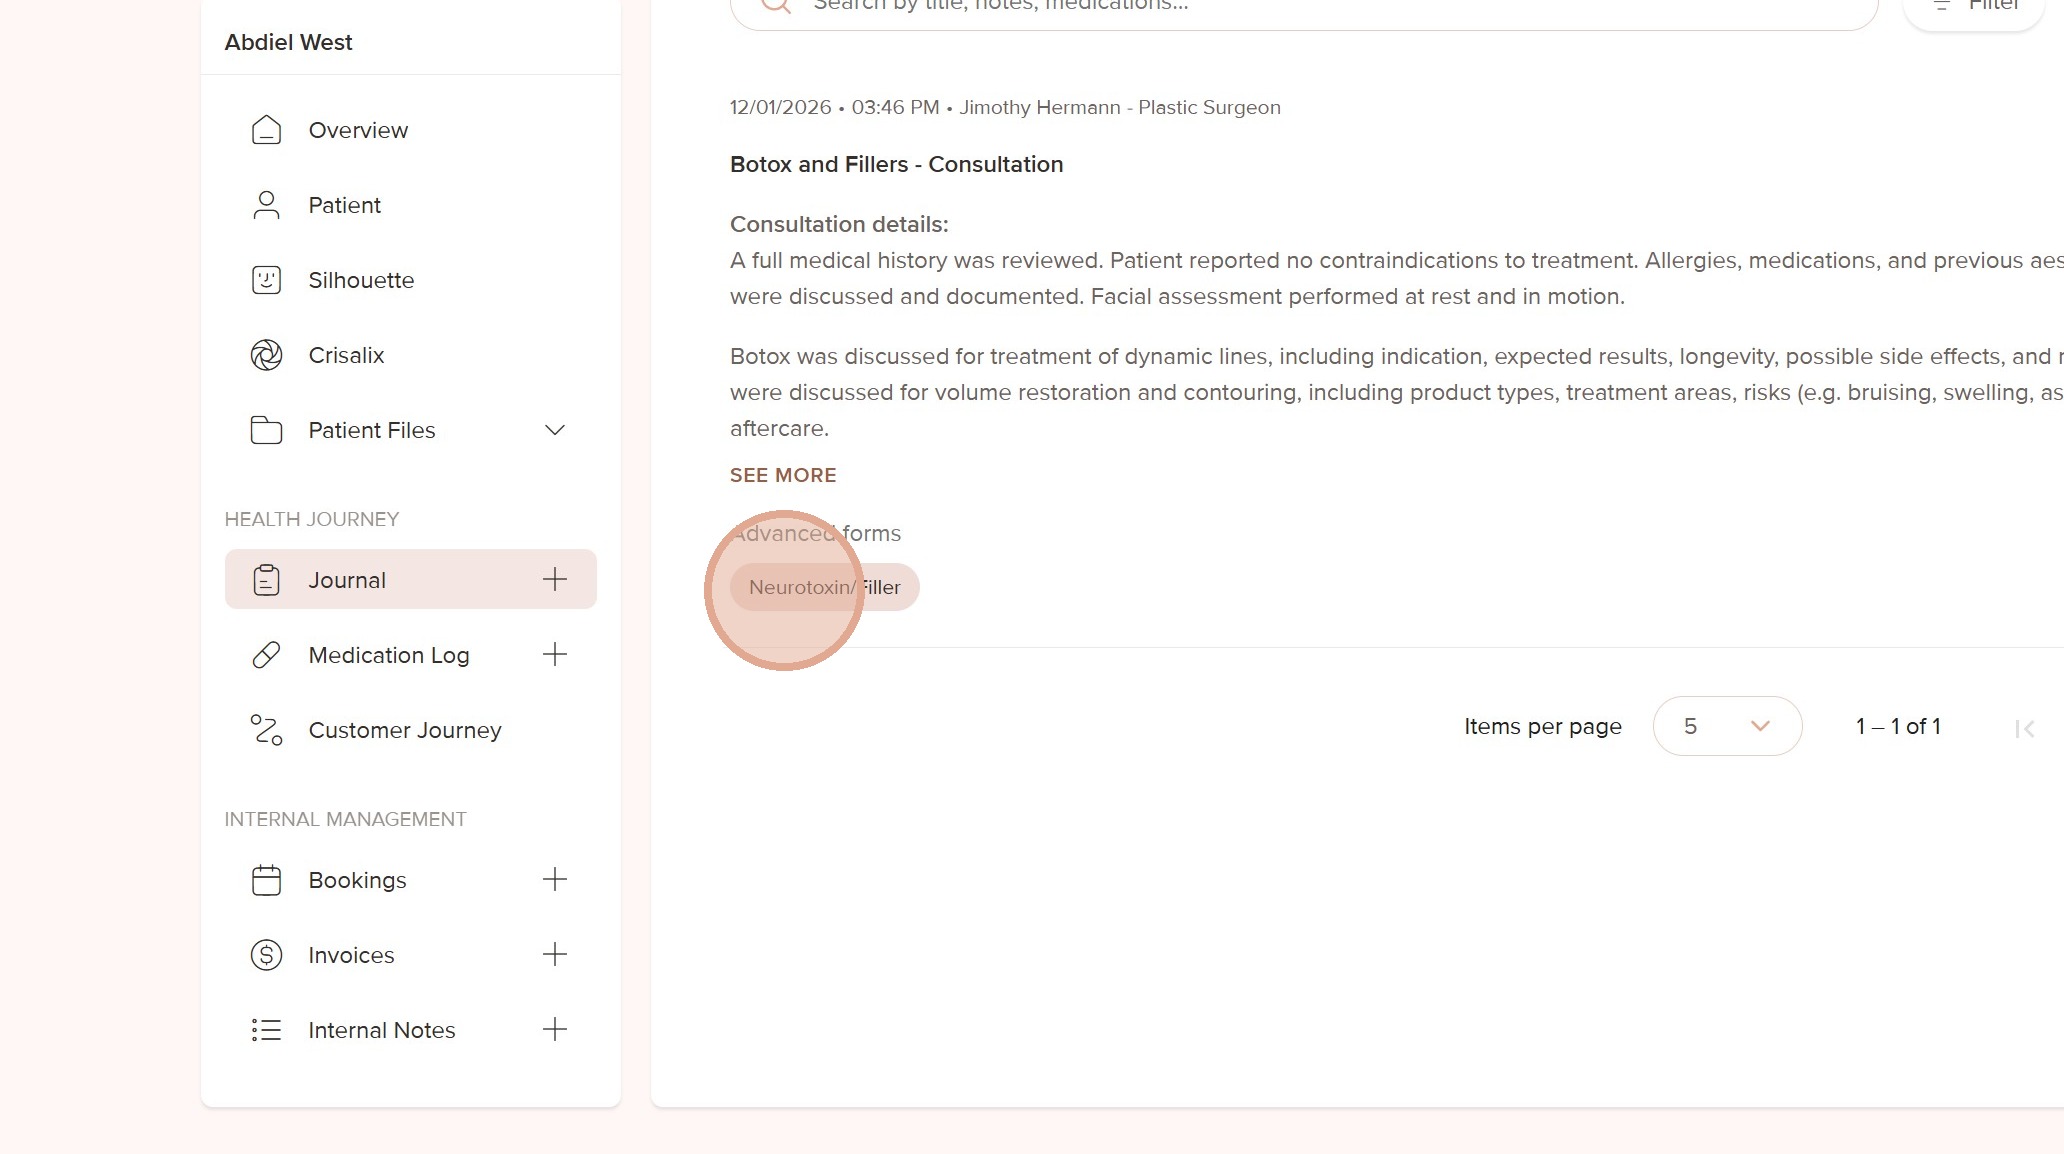
Task: Jump to first page arrow
Action: [2025, 729]
